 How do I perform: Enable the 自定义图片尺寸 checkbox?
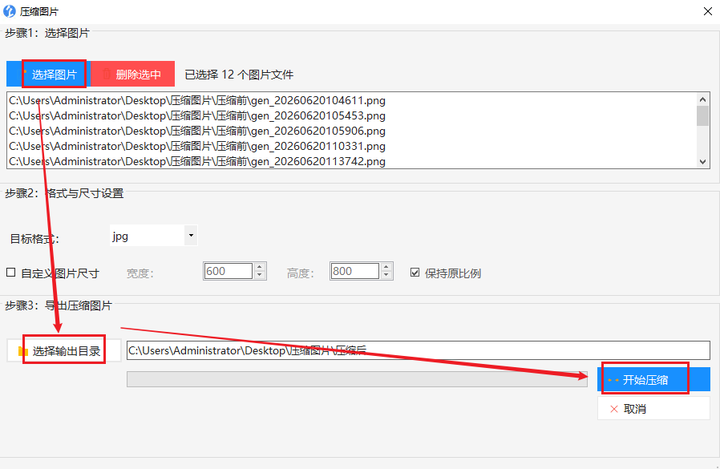pos(11,273)
